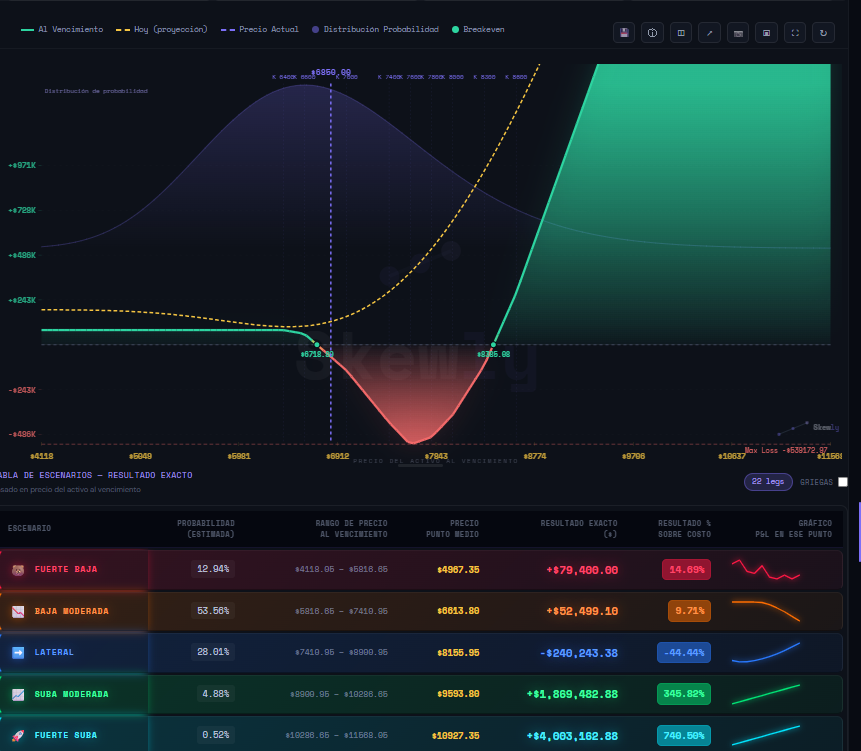Select the line drawing tool icon
861x751 pixels.
coord(709,33)
